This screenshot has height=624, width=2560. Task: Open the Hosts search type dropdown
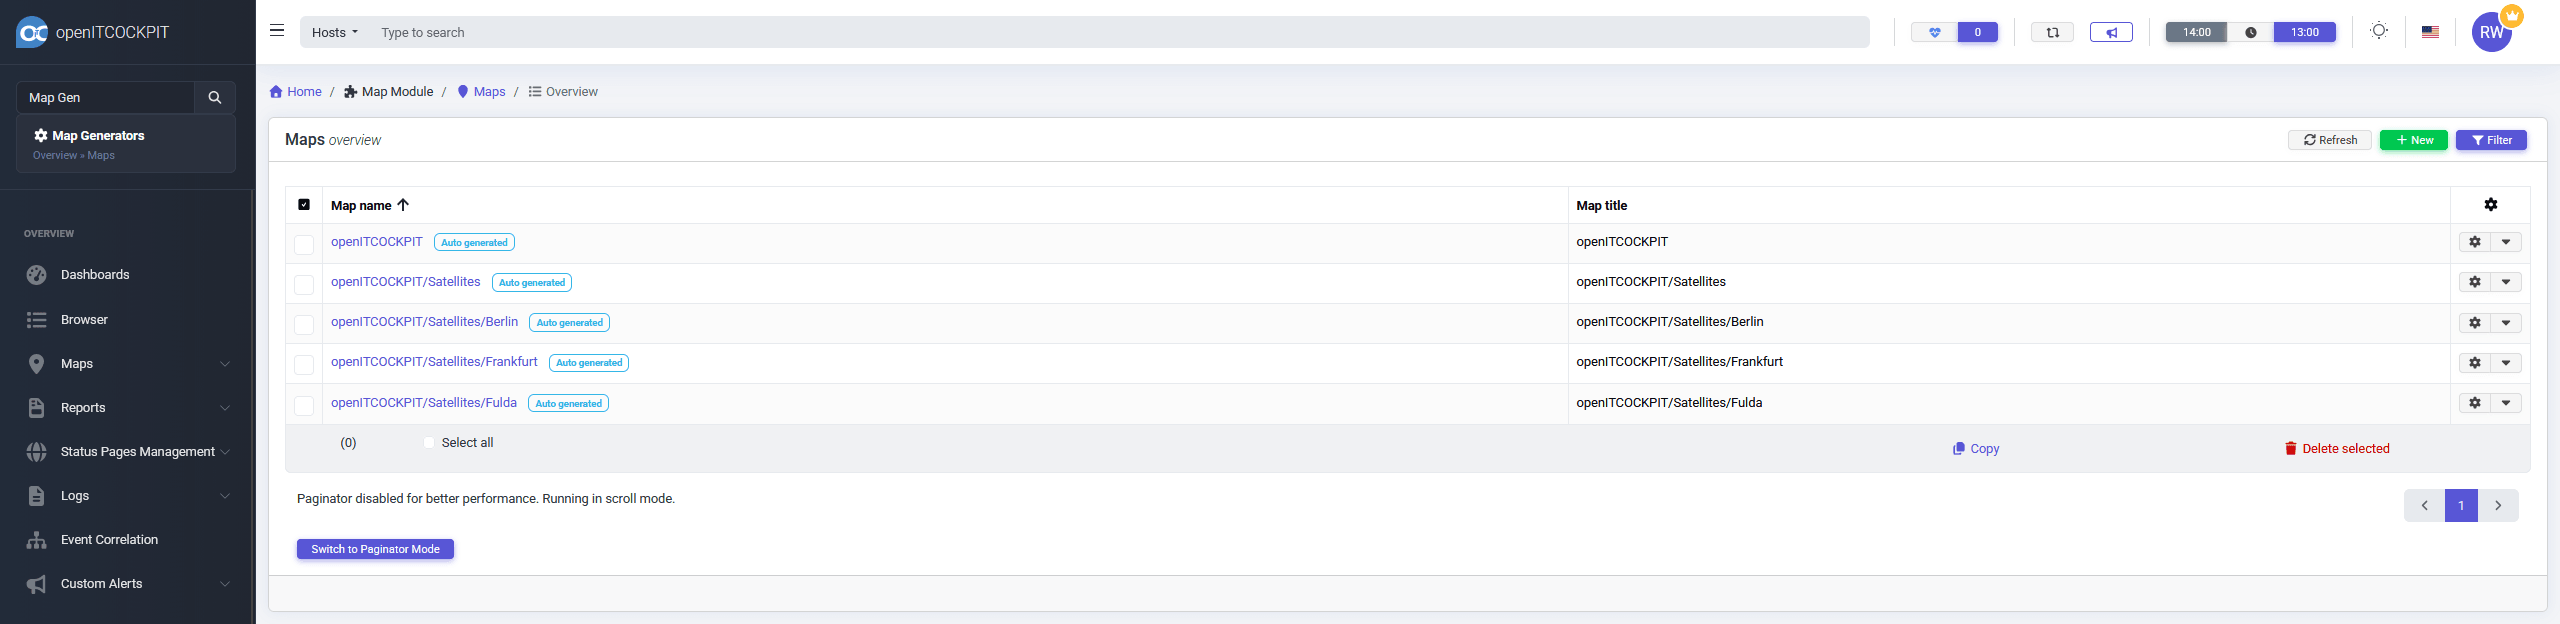(334, 32)
